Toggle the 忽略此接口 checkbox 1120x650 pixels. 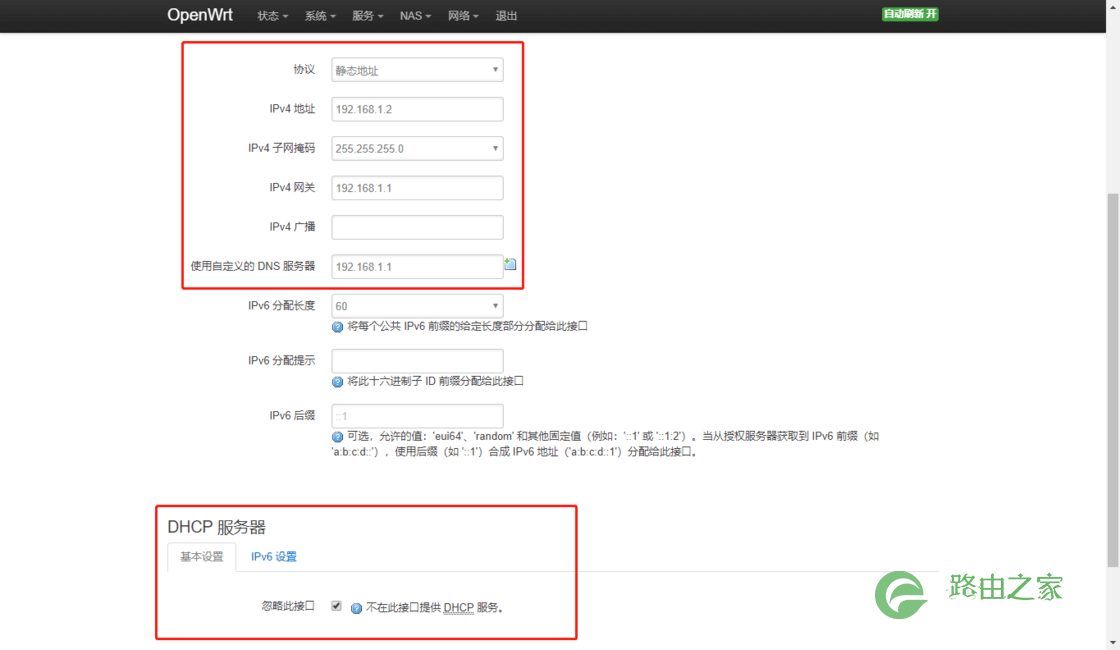[x=336, y=606]
